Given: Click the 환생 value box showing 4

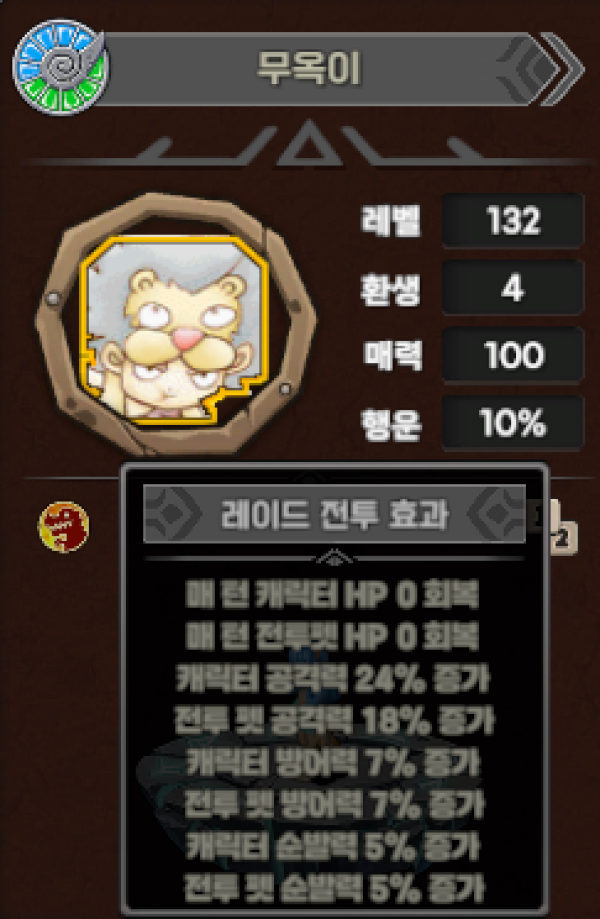Looking at the screenshot, I should 513,288.
